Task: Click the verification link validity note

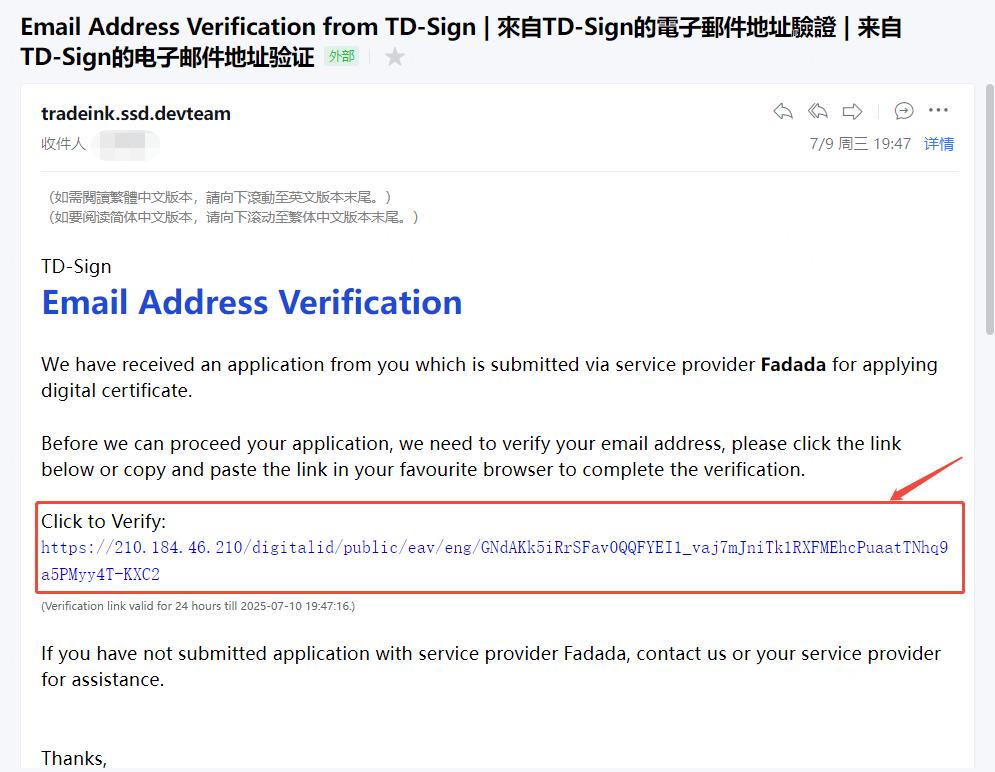Action: 198,606
